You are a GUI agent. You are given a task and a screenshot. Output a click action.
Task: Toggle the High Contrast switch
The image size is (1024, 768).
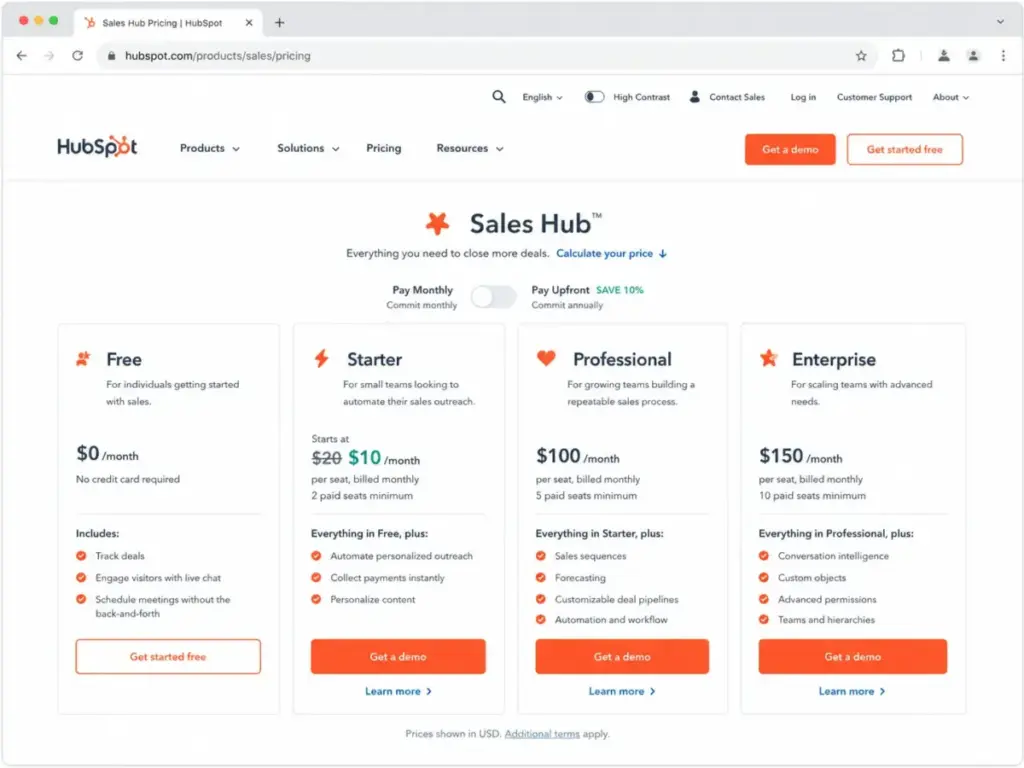(594, 97)
